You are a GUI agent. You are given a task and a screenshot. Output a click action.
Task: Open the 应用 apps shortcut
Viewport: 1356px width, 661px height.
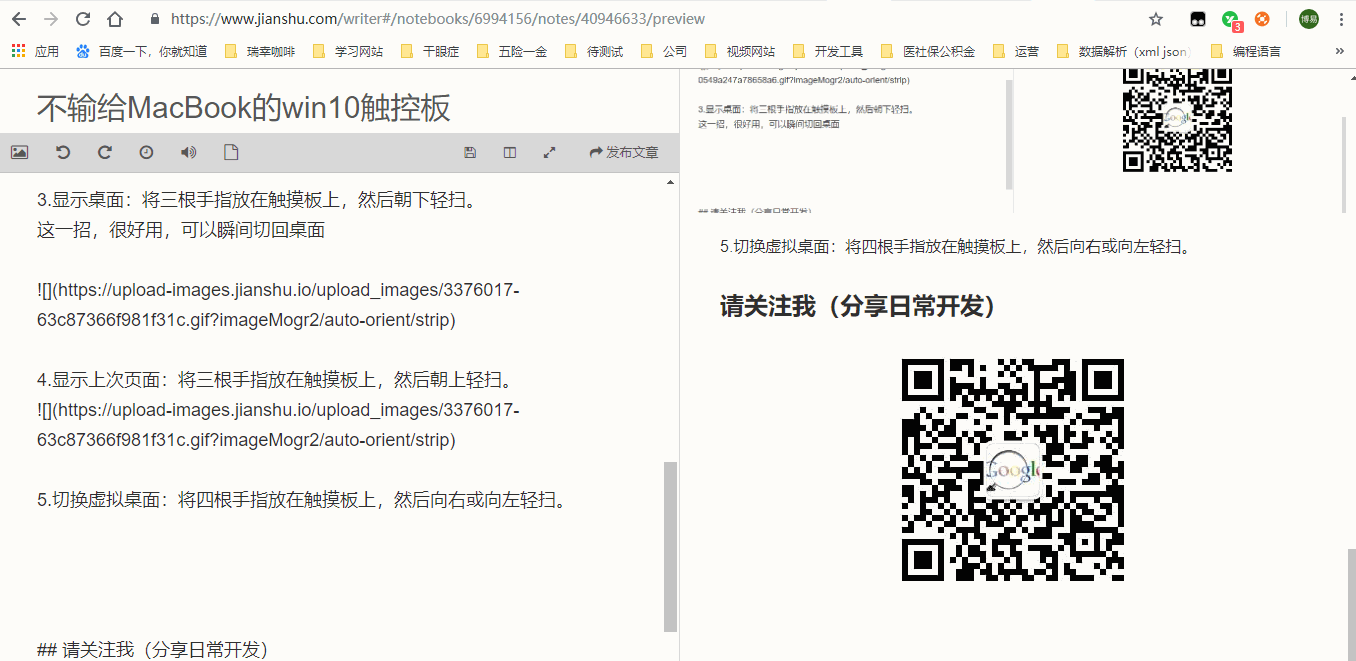coord(35,51)
